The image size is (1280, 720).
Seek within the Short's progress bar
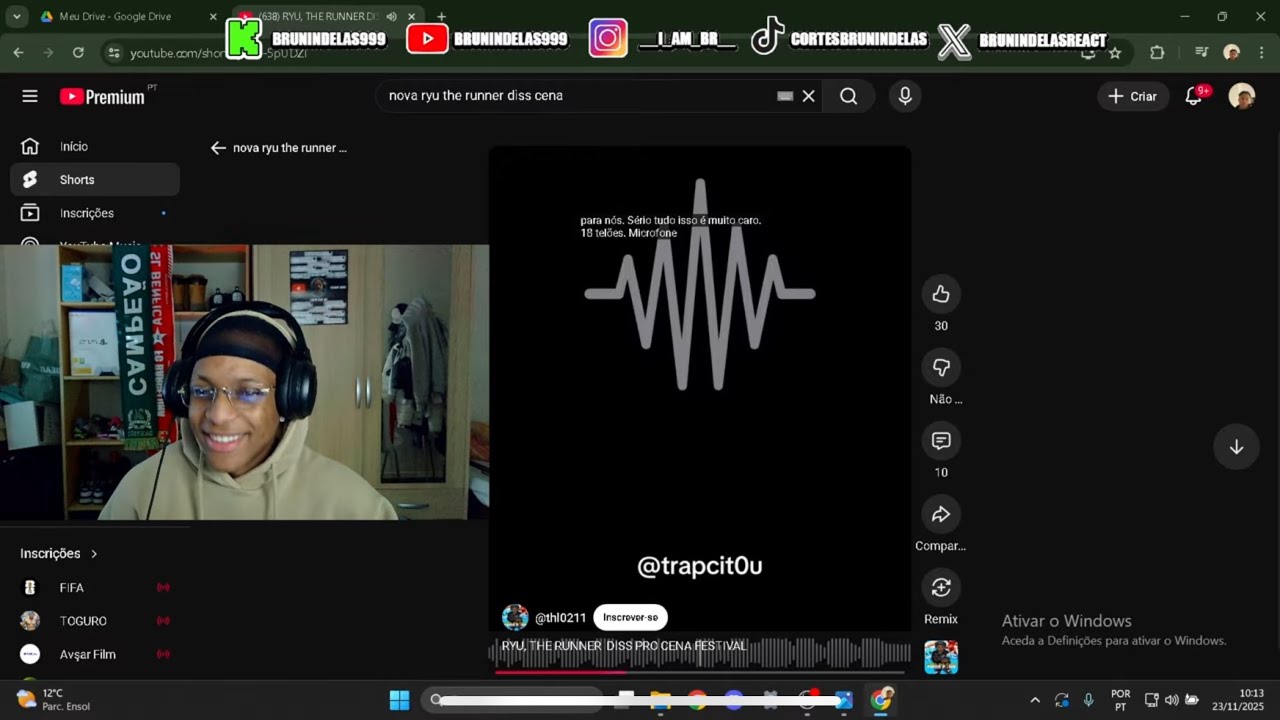(x=700, y=672)
